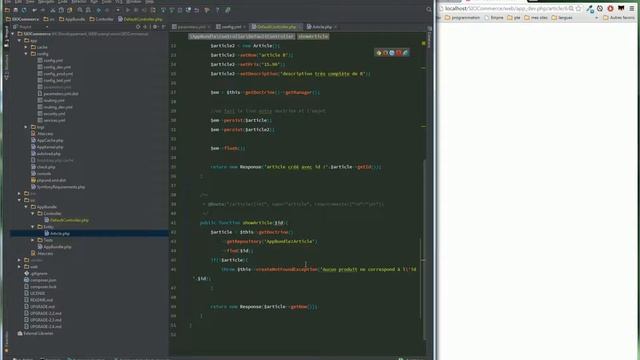Click the Undo toolbar icon
This screenshot has height=360, width=640.
(x=35, y=10)
